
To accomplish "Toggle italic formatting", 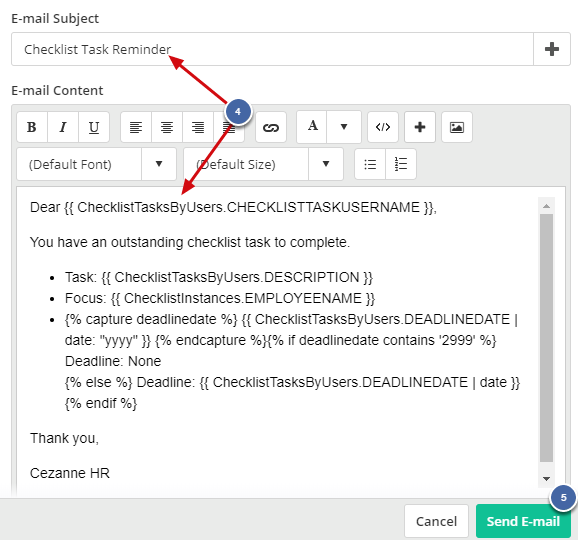I will click(x=63, y=127).
